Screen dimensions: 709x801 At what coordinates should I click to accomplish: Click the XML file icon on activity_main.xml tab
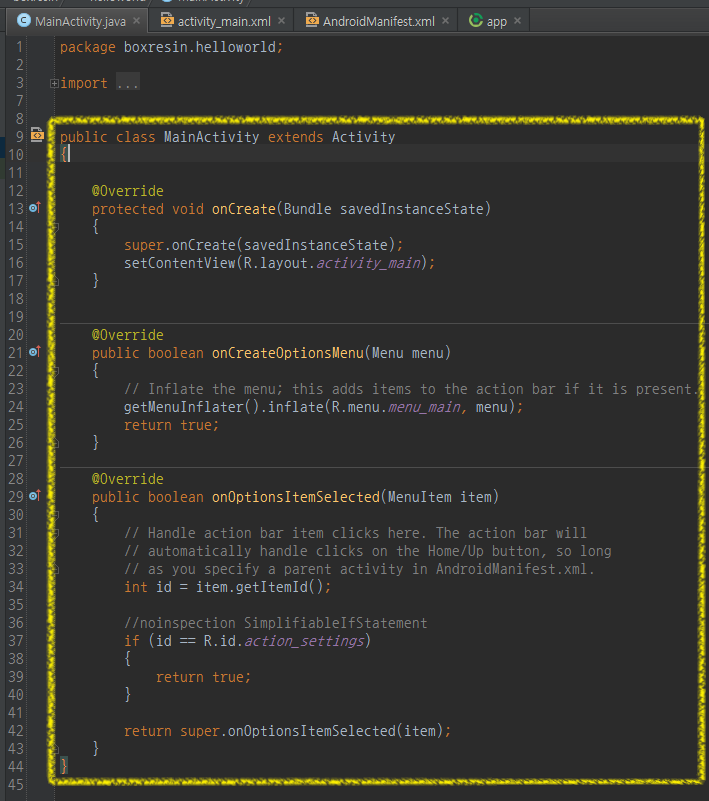(167, 20)
